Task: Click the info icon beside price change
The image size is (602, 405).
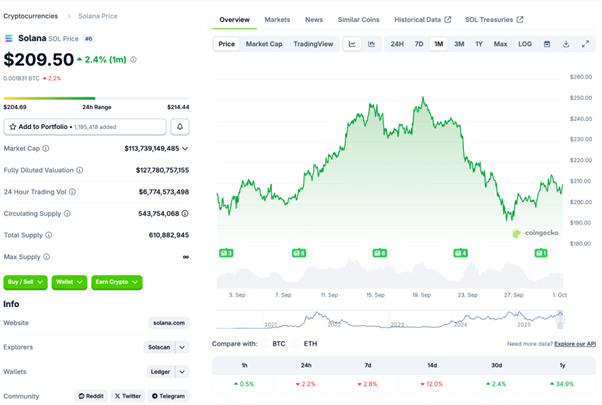Action: 134,60
